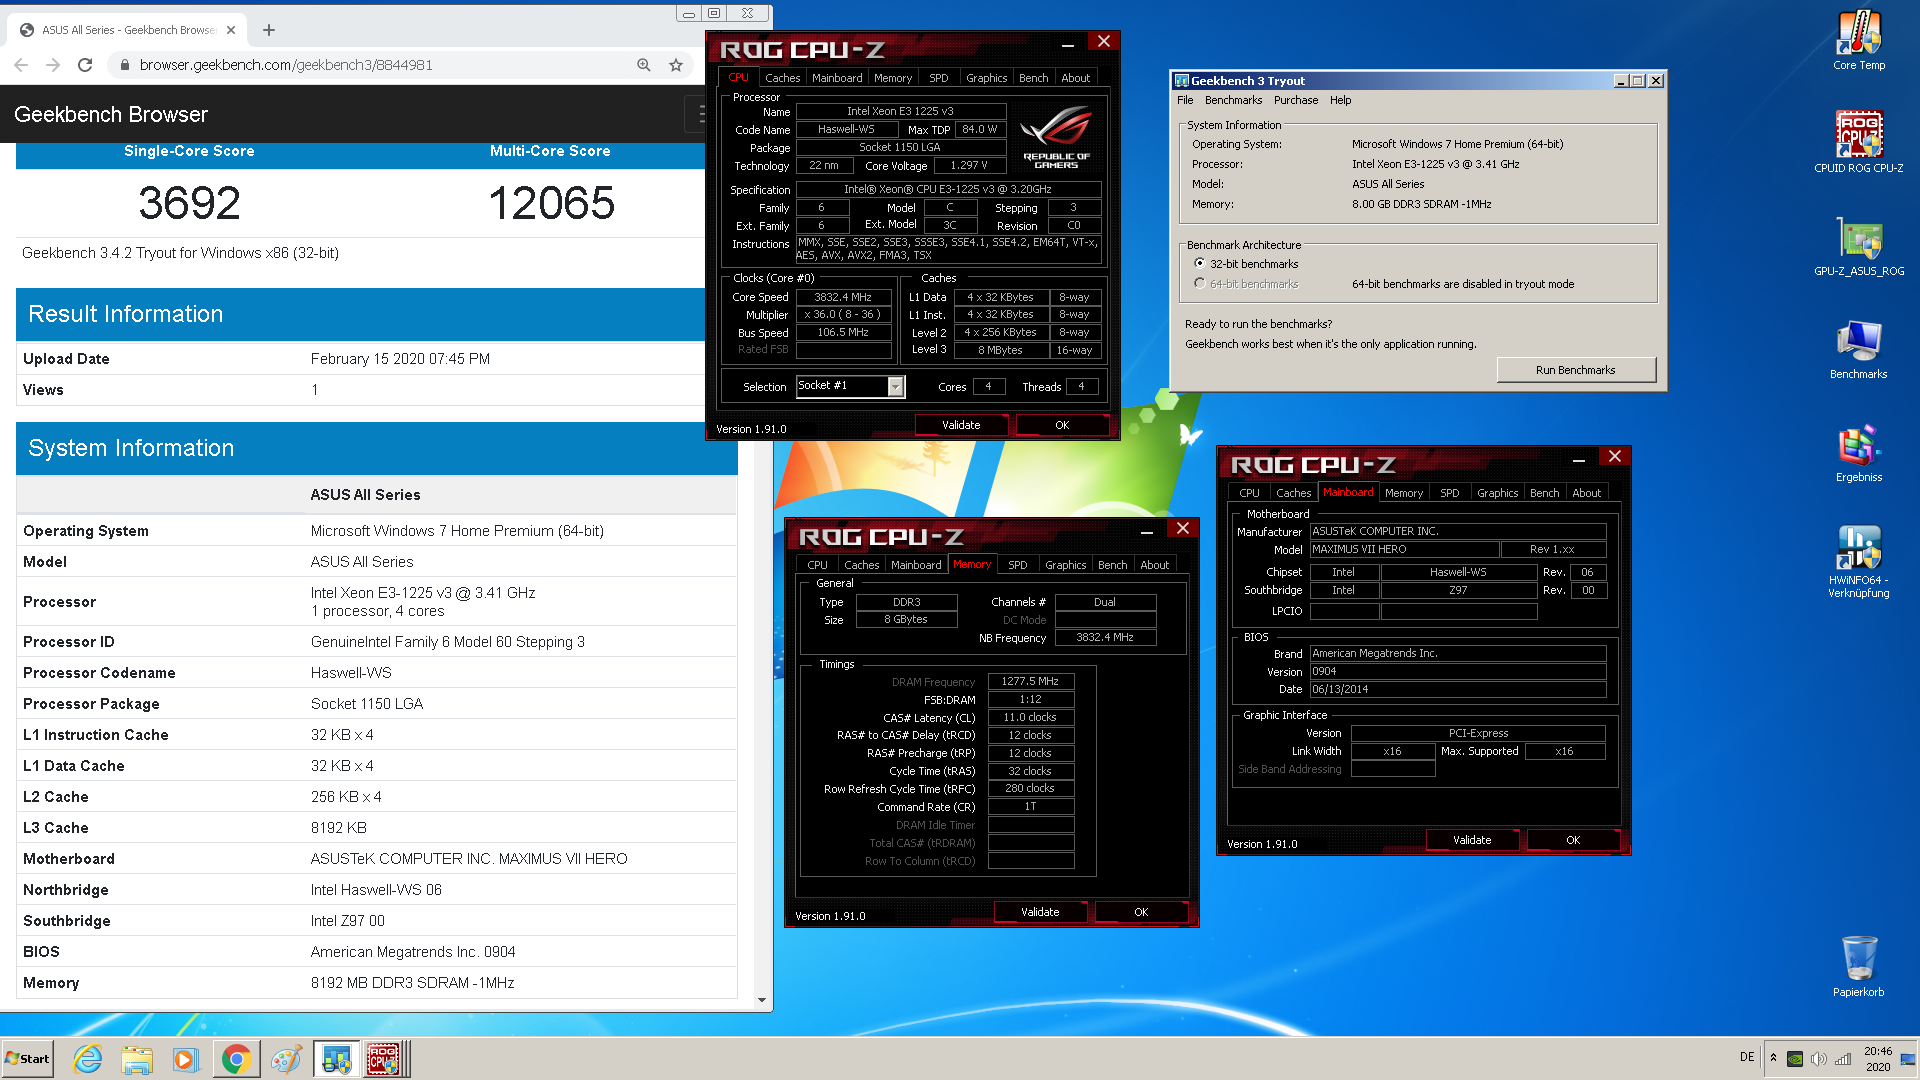Open Paint from the taskbar
Image resolution: width=1920 pixels, height=1080 pixels.
point(286,1059)
